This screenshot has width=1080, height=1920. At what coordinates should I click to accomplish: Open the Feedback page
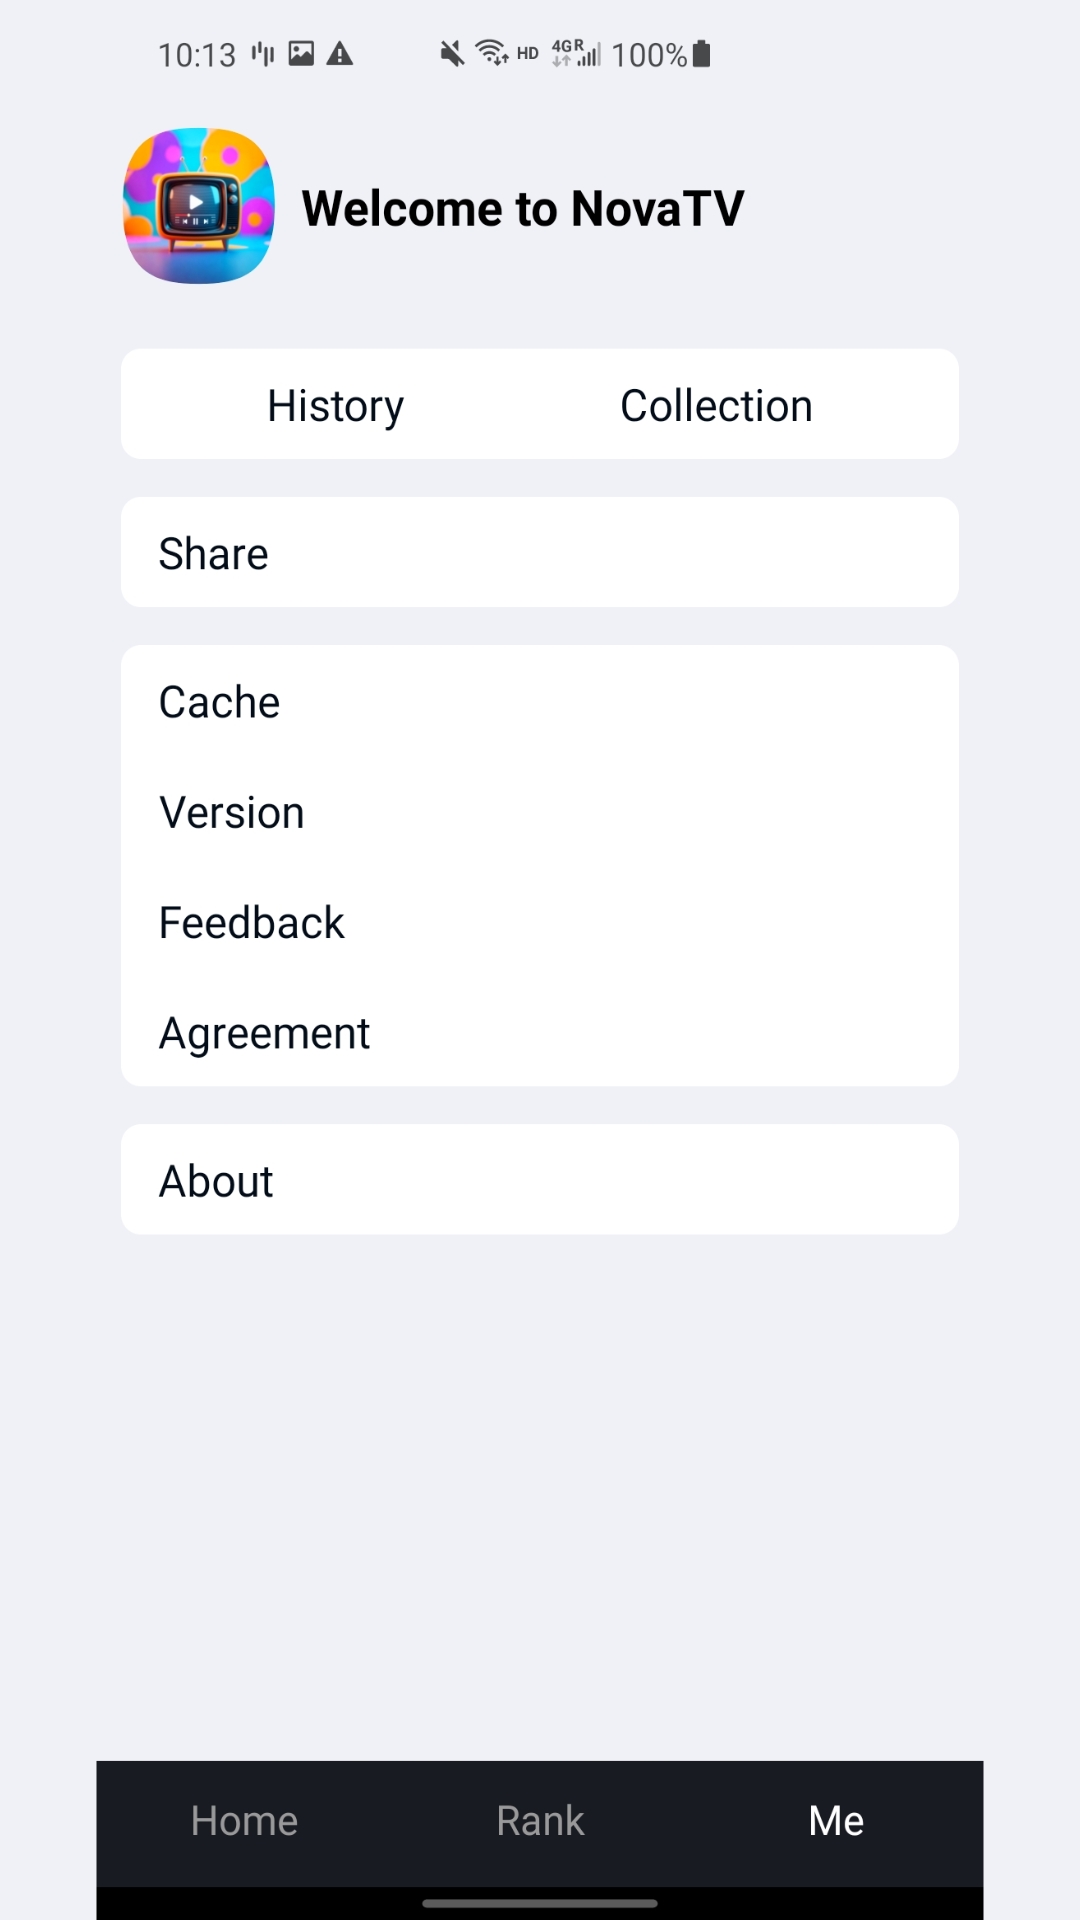540,922
